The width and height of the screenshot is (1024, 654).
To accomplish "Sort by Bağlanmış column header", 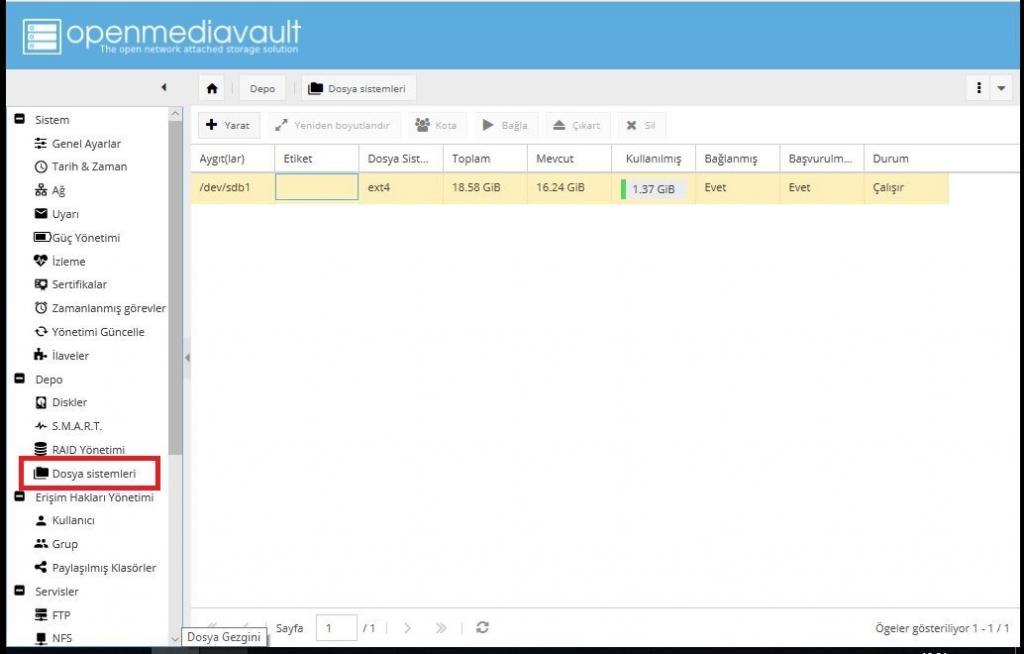I will coord(738,159).
